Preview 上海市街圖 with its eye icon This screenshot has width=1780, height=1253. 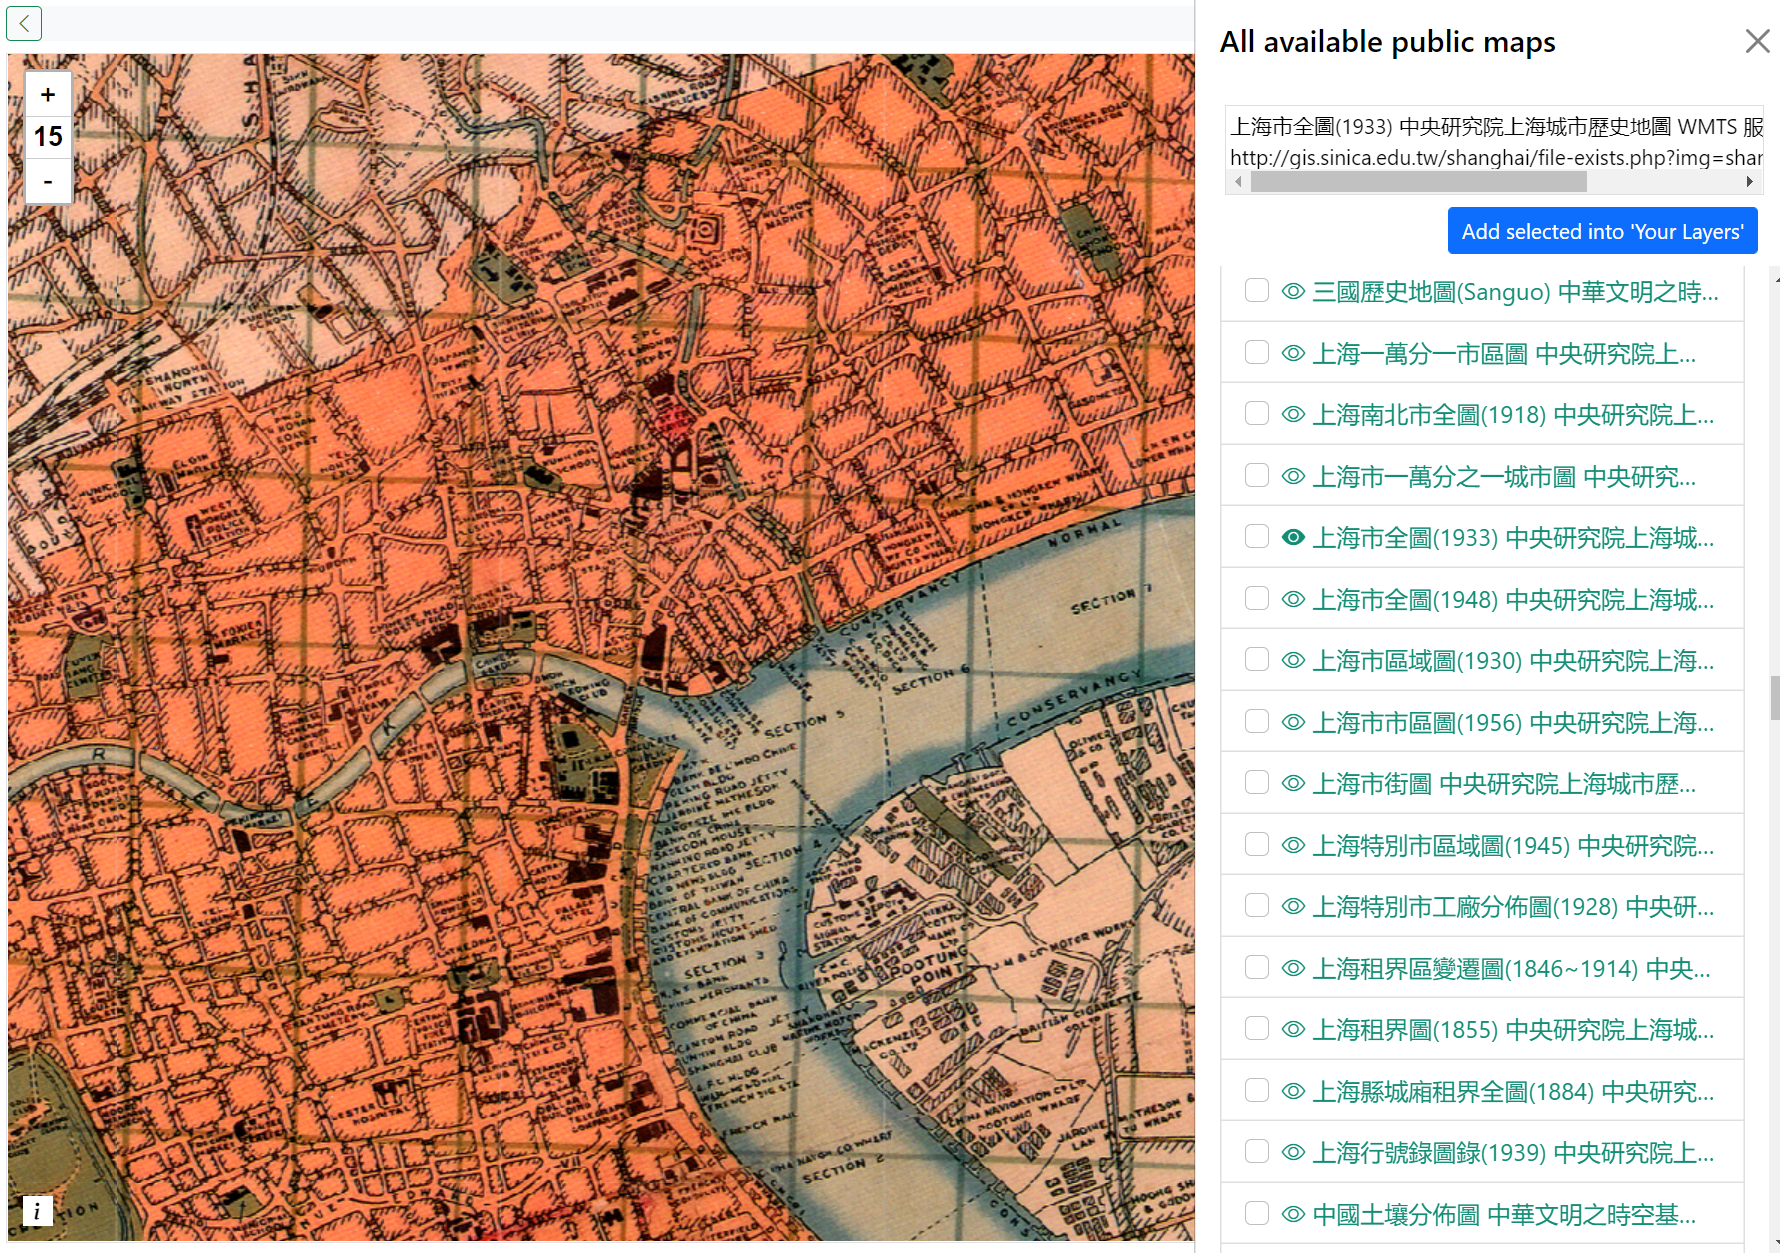(1293, 783)
